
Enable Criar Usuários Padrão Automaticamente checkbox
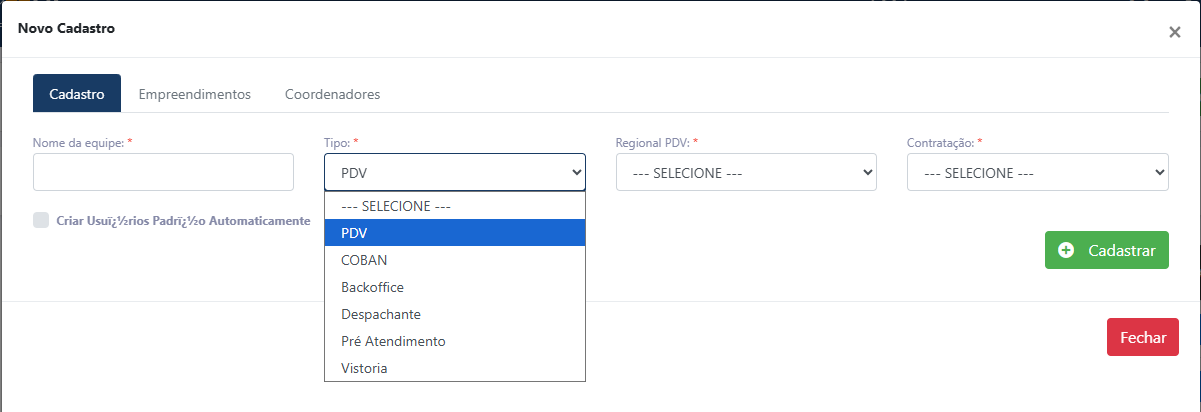point(41,220)
